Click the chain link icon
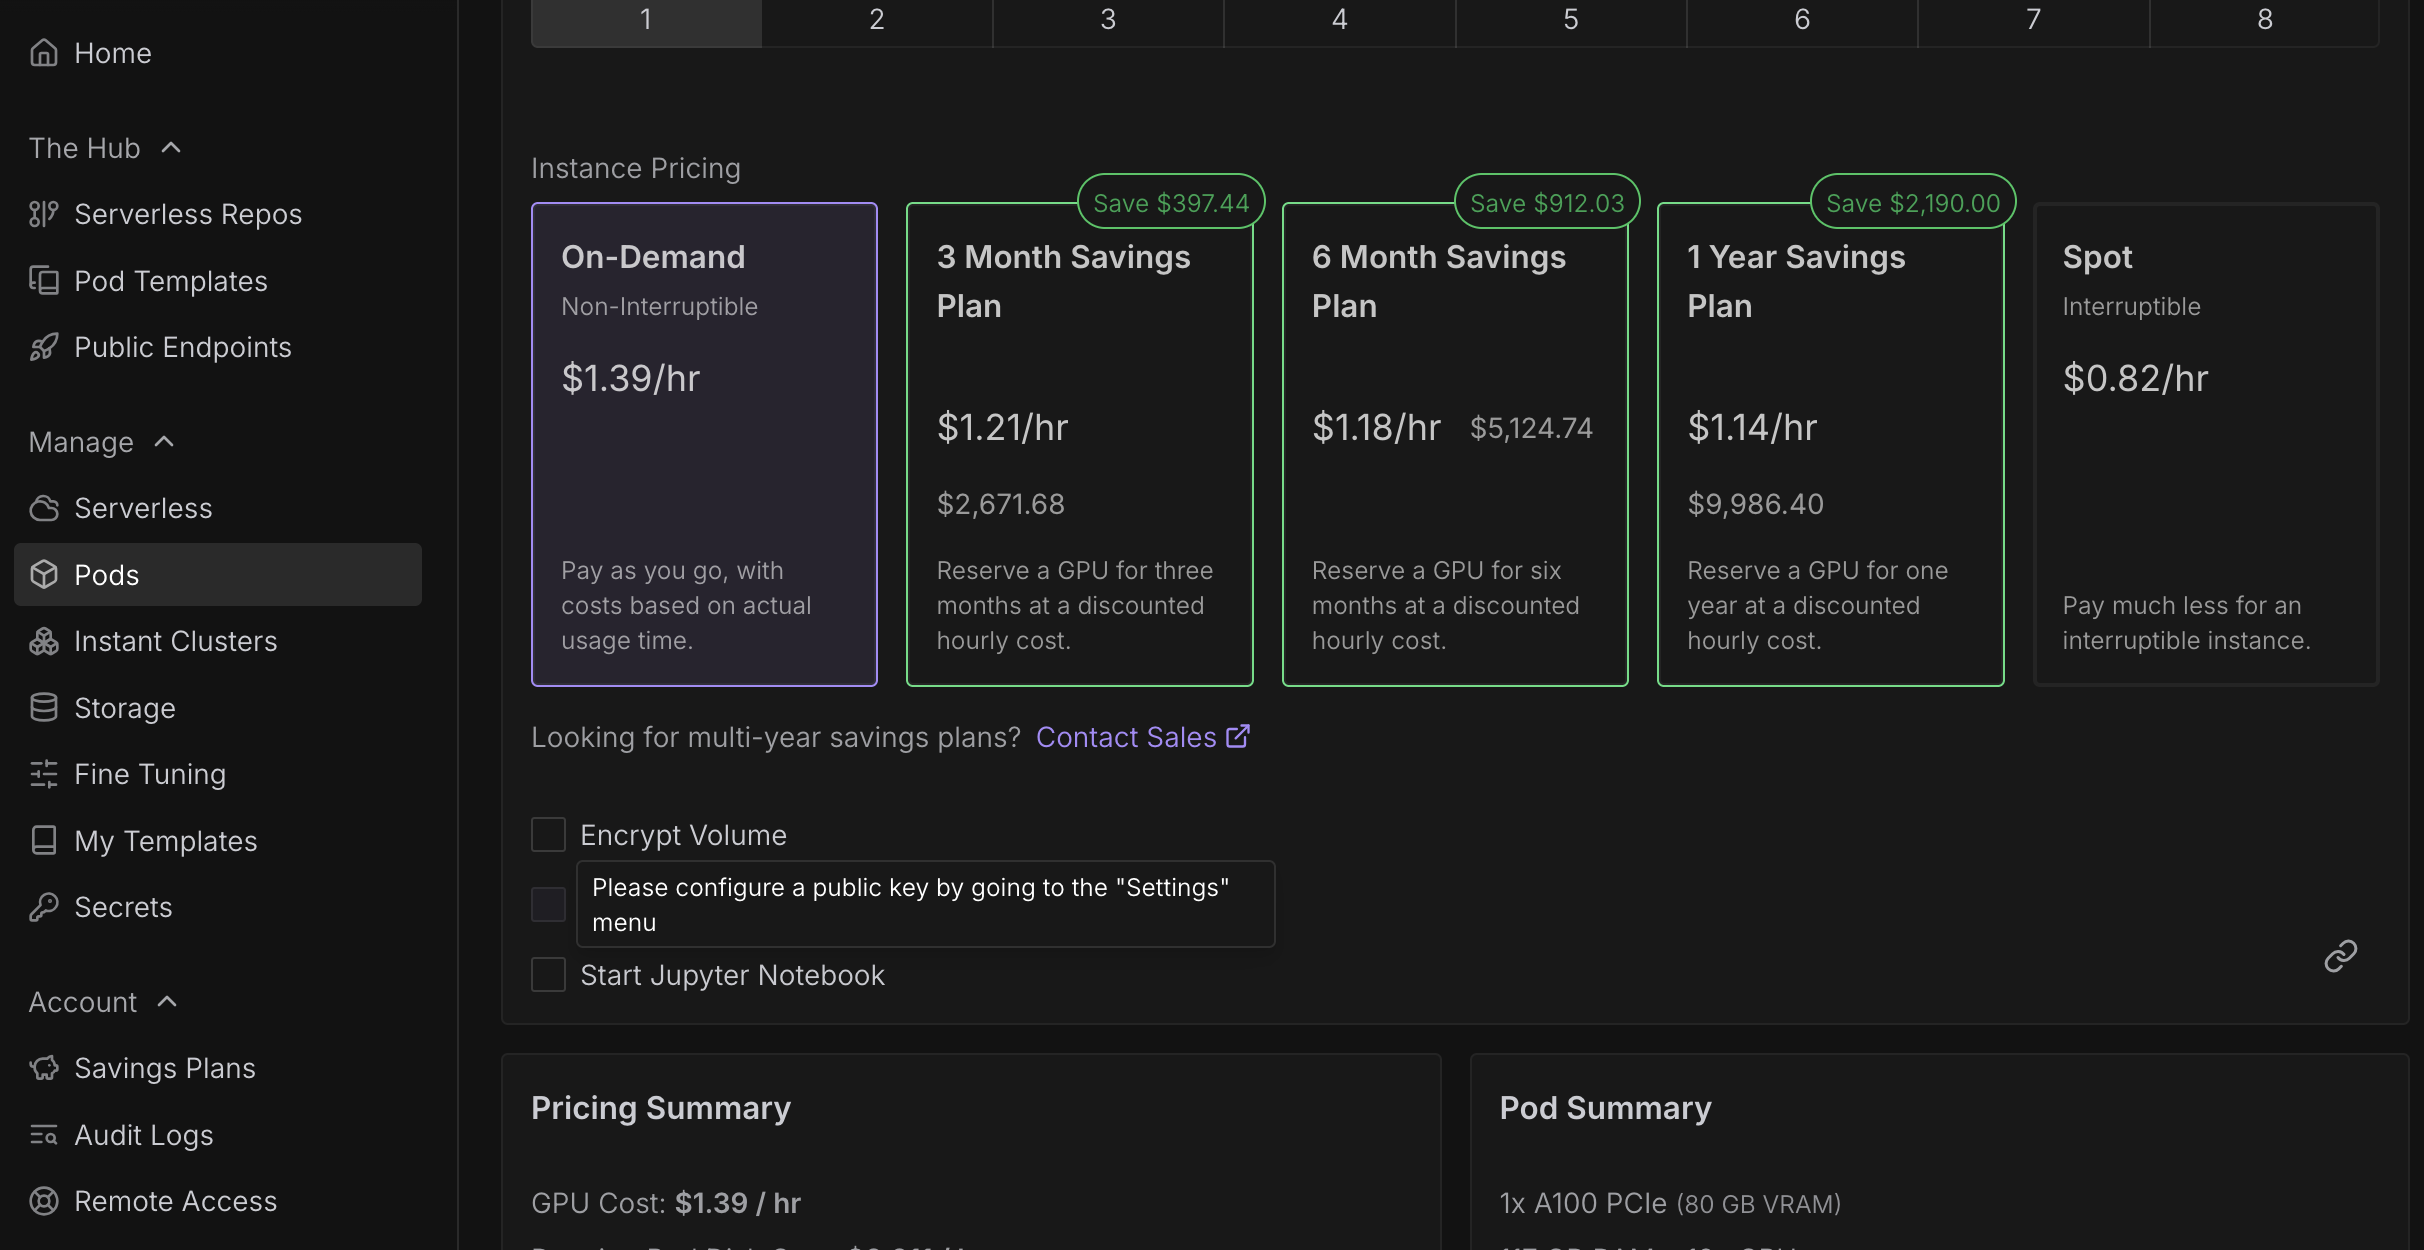2424x1250 pixels. 2340,956
